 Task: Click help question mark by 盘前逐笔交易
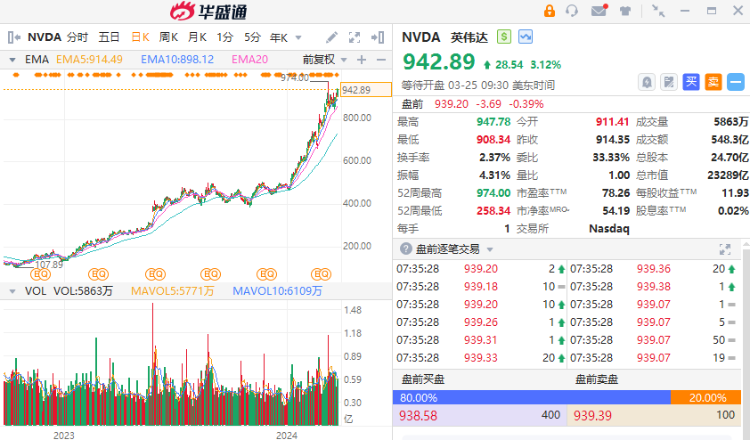click(x=406, y=249)
